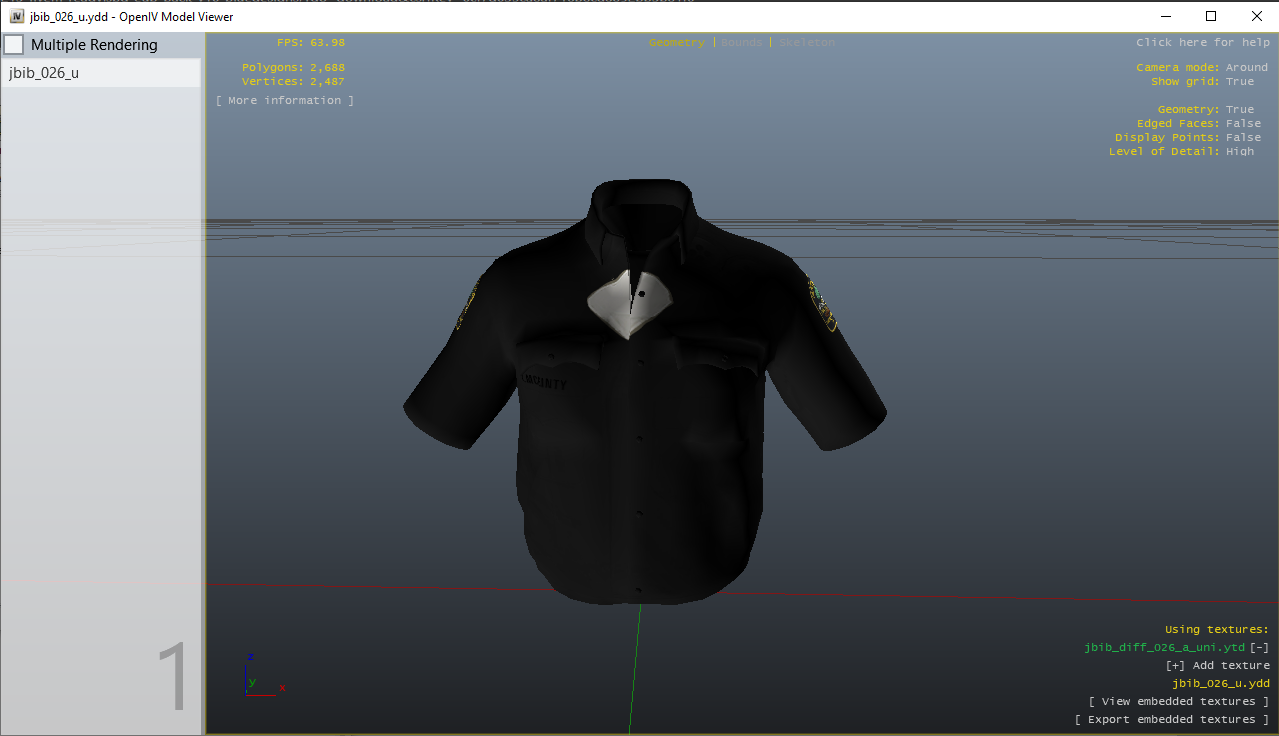Change the Camera mode setting

click(1202, 68)
